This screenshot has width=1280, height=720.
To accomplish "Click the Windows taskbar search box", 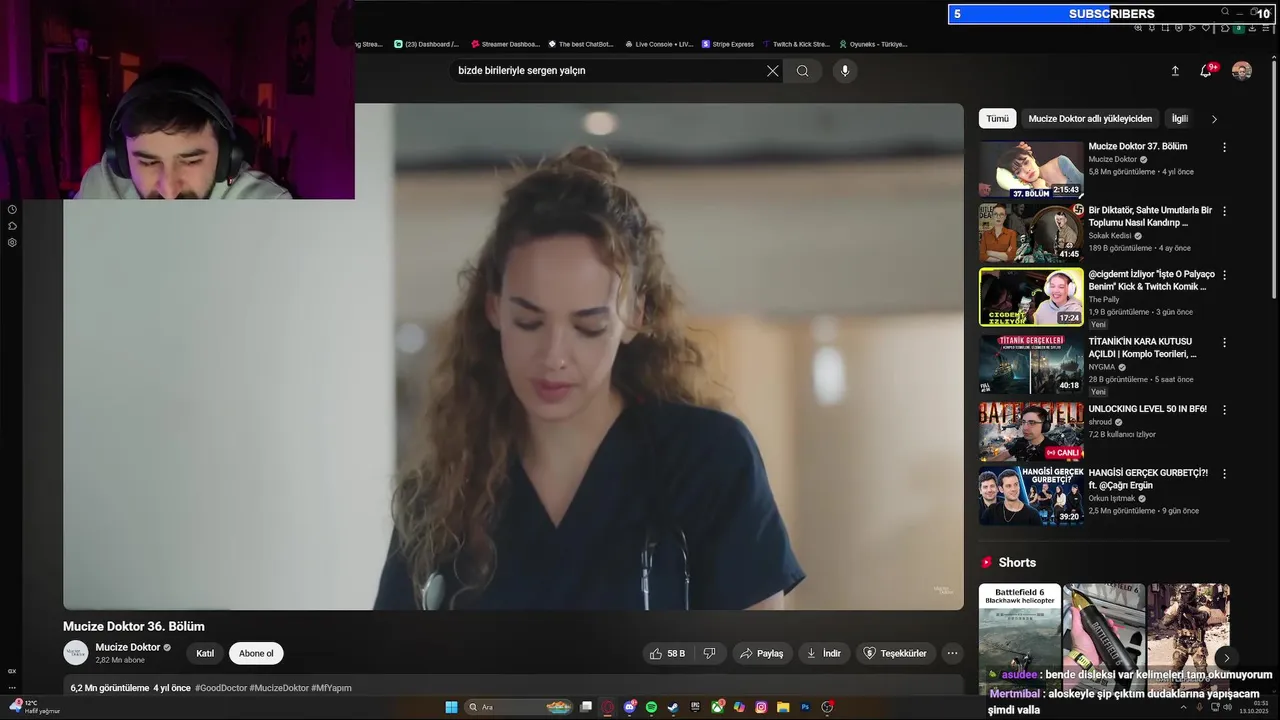I will tap(518, 707).
